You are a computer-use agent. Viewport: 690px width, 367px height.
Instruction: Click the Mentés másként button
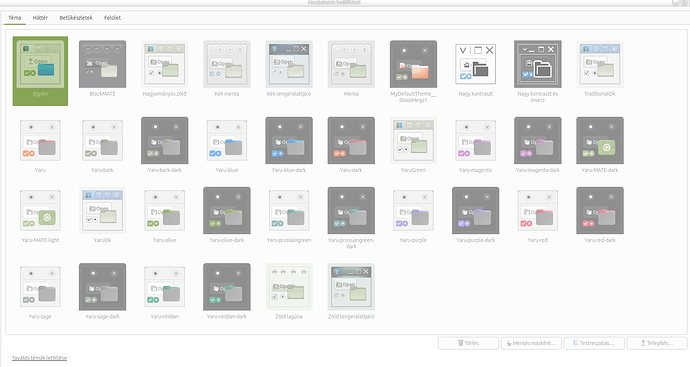coord(531,343)
